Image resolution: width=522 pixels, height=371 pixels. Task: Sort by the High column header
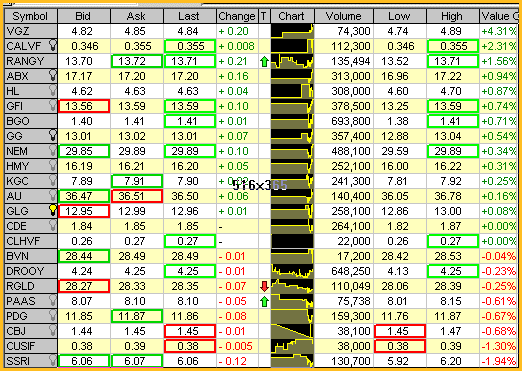click(453, 16)
